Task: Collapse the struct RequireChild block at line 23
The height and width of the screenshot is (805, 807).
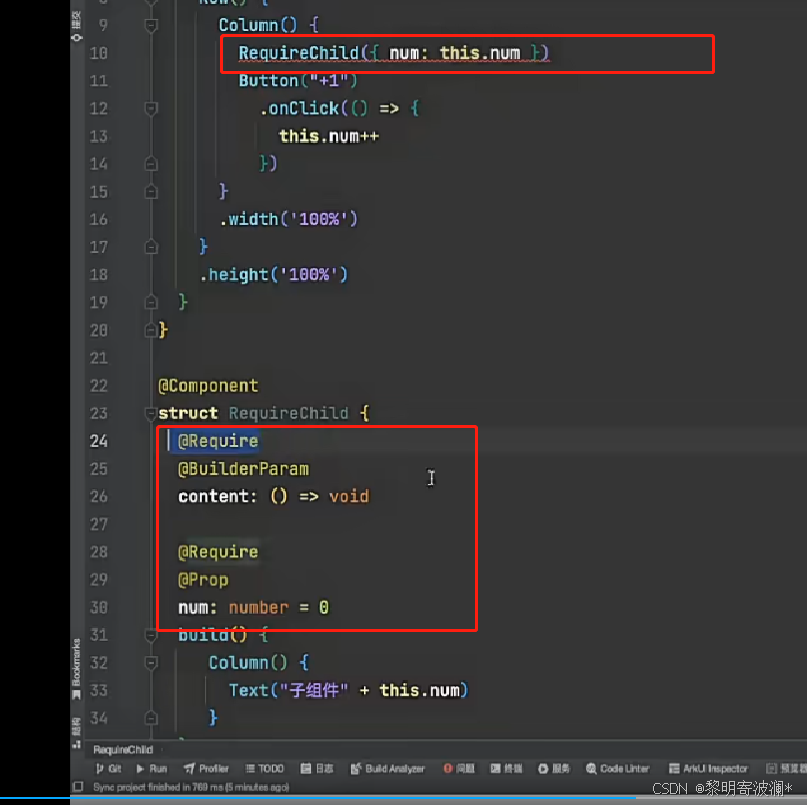Action: point(150,413)
